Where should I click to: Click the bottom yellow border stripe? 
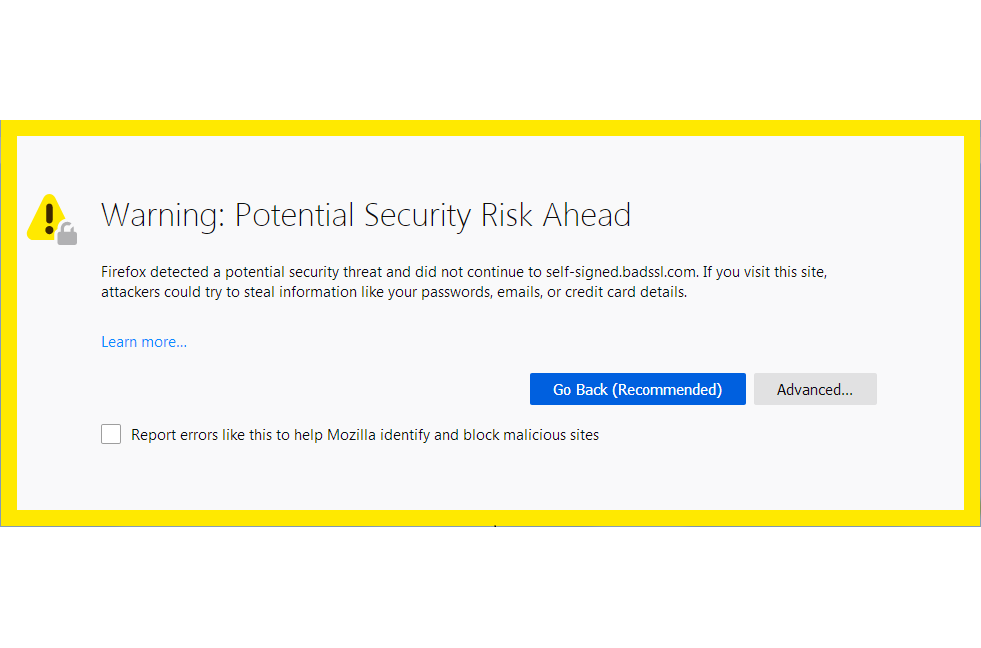point(490,518)
